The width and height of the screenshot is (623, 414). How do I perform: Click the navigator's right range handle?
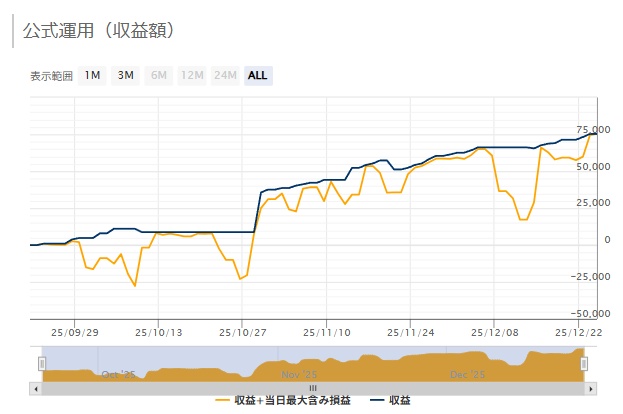click(x=584, y=363)
